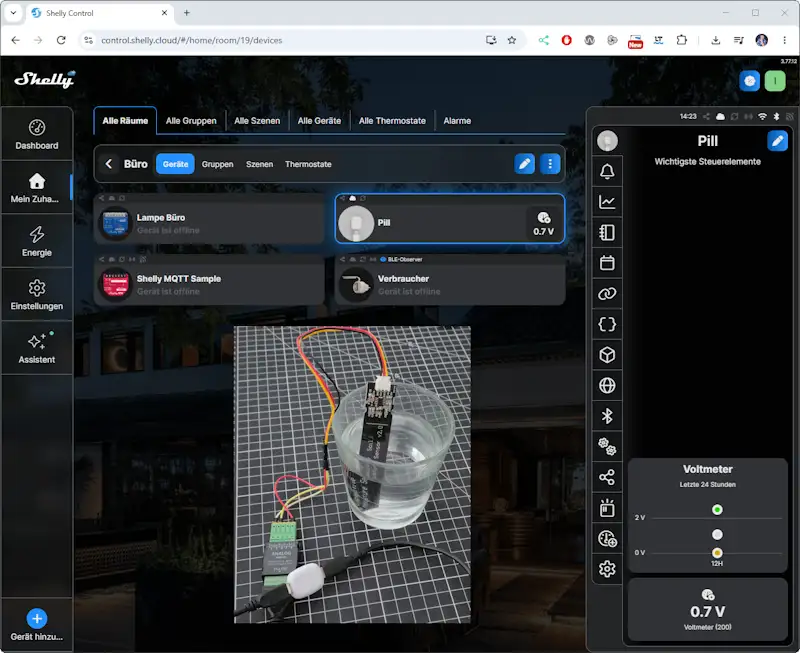800x653 pixels.
Task: Click the yellow point on Voltmeter chart
Action: click(x=717, y=552)
